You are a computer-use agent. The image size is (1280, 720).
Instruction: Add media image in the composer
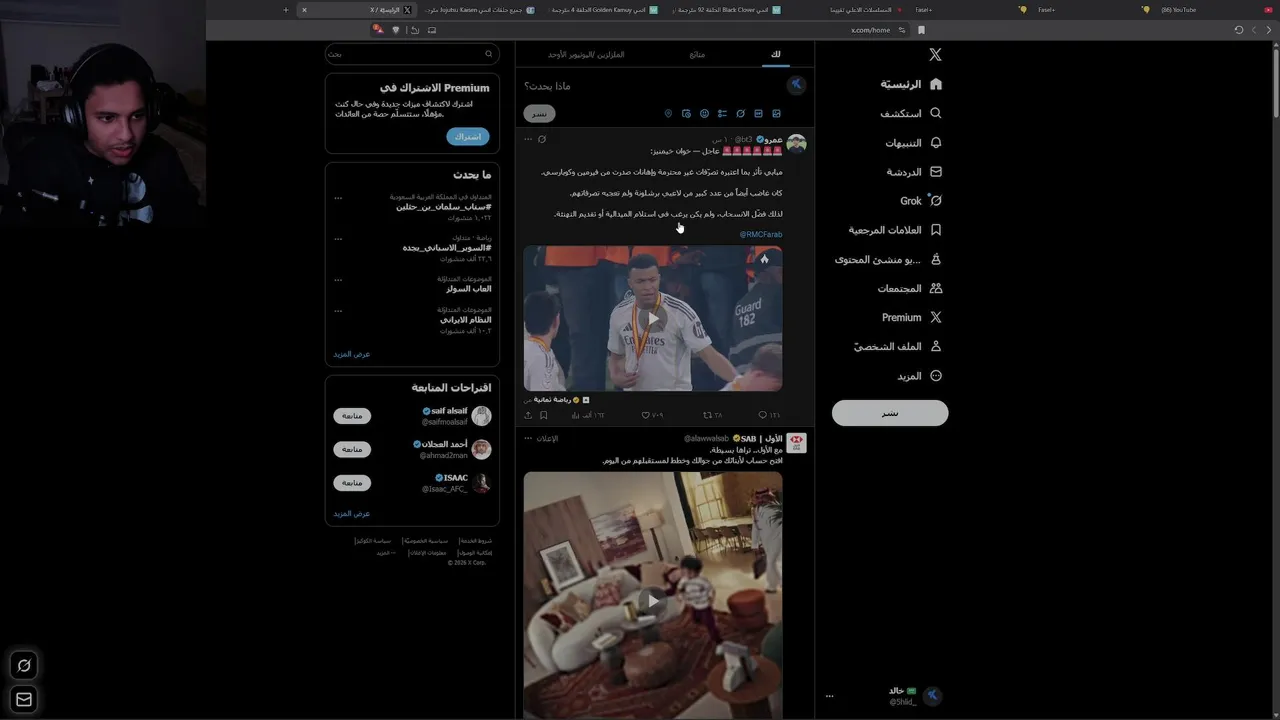click(776, 114)
